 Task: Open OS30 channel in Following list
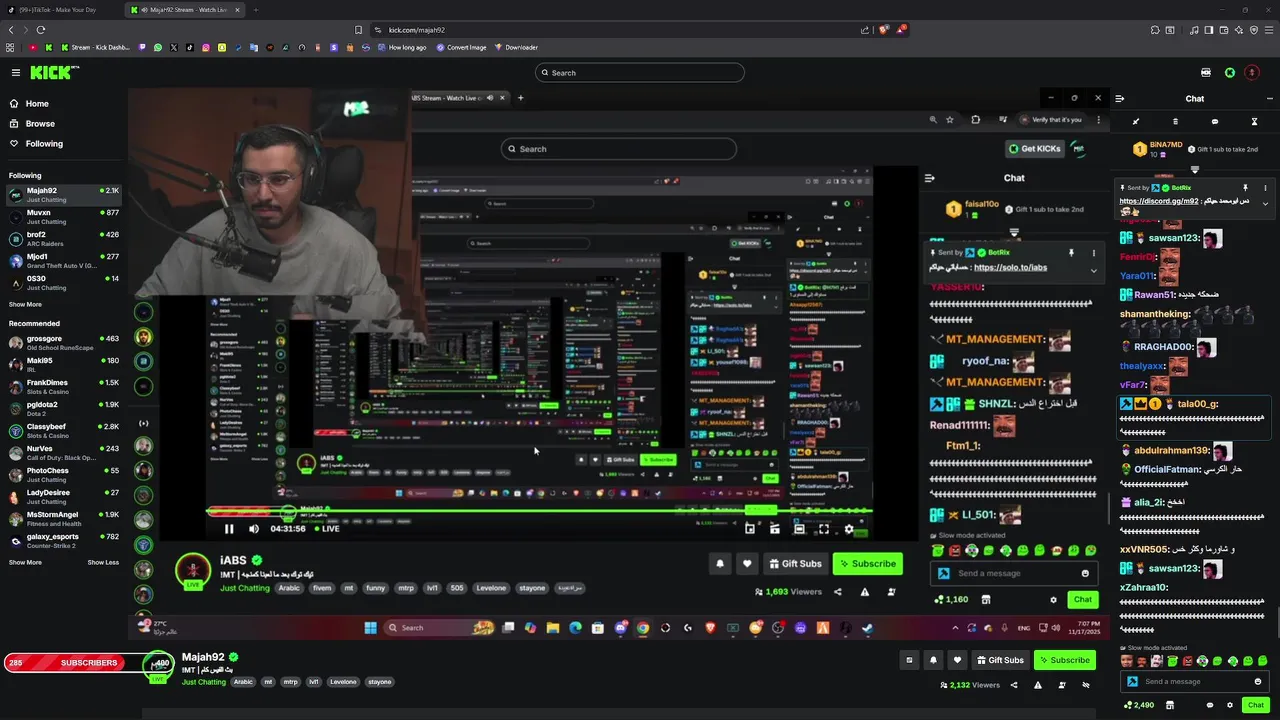(64, 282)
